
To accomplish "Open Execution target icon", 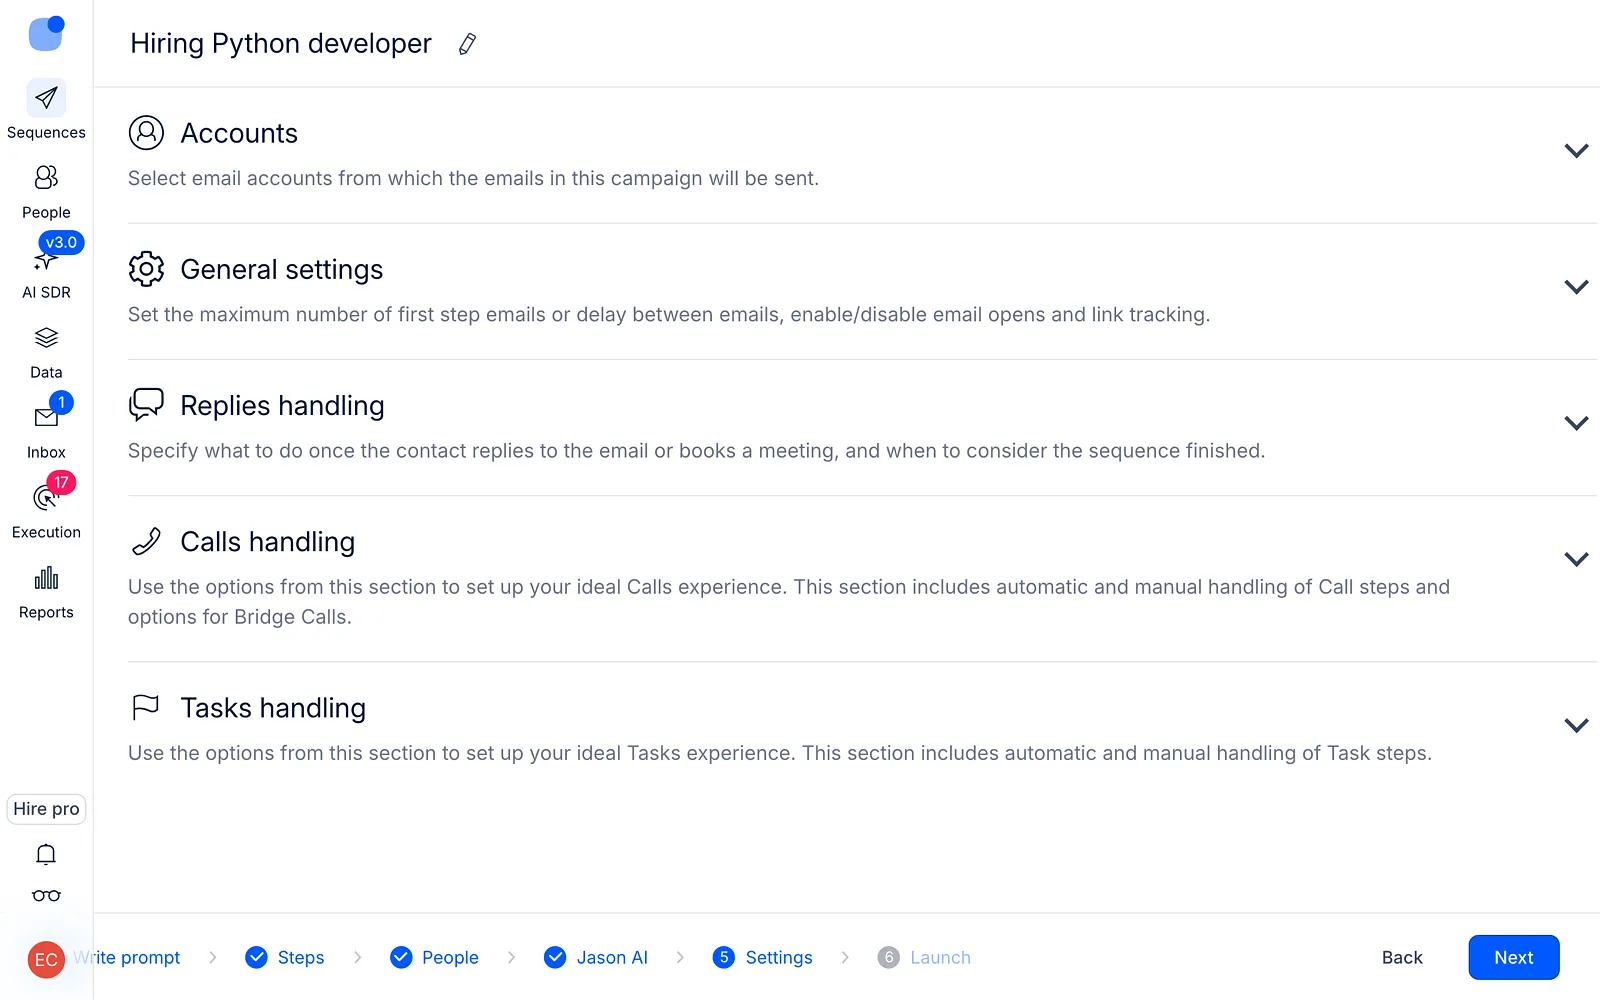I will 44,497.
